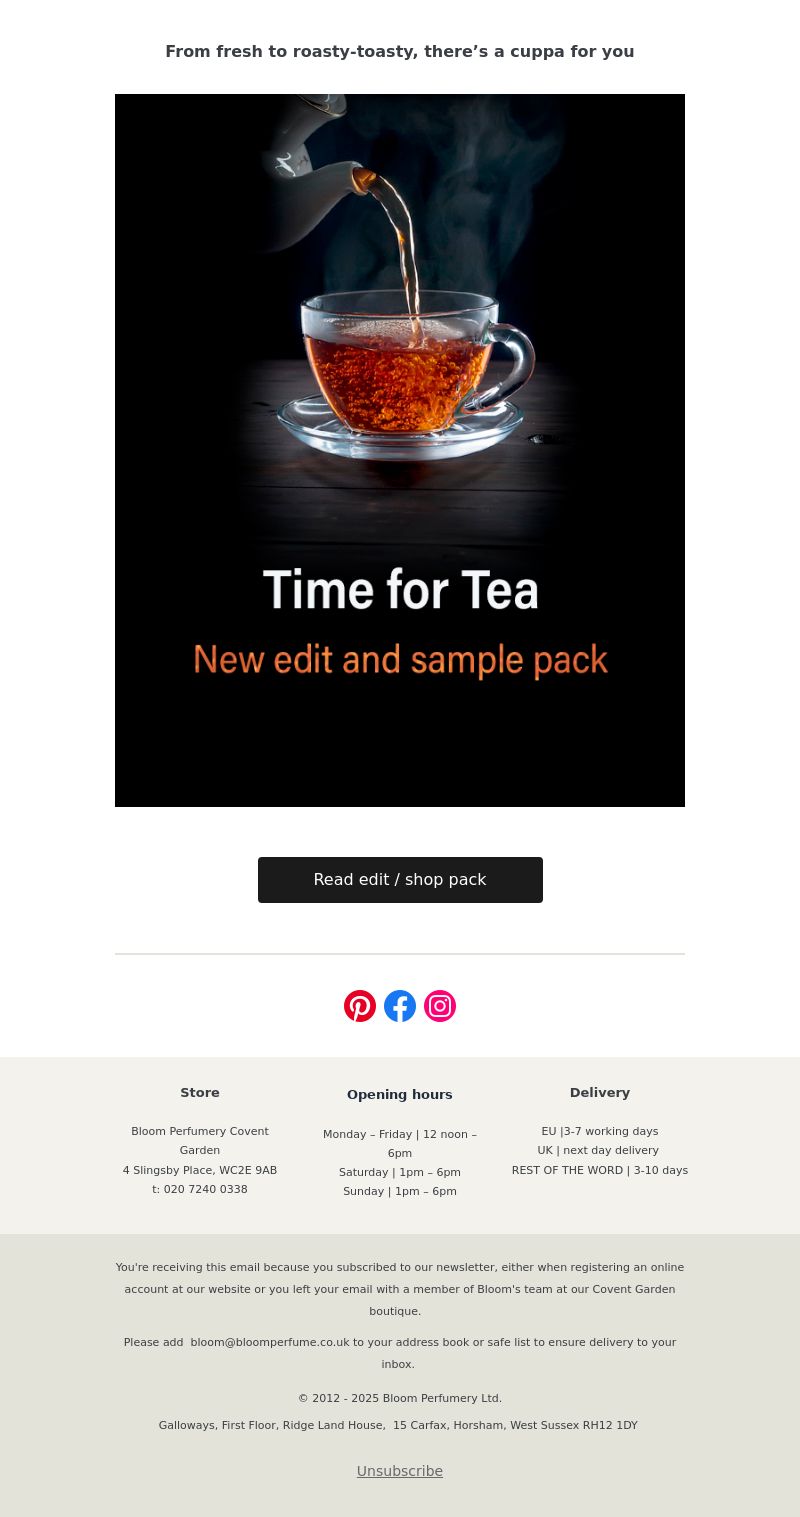Open the Time for Tea banner image

click(x=400, y=450)
